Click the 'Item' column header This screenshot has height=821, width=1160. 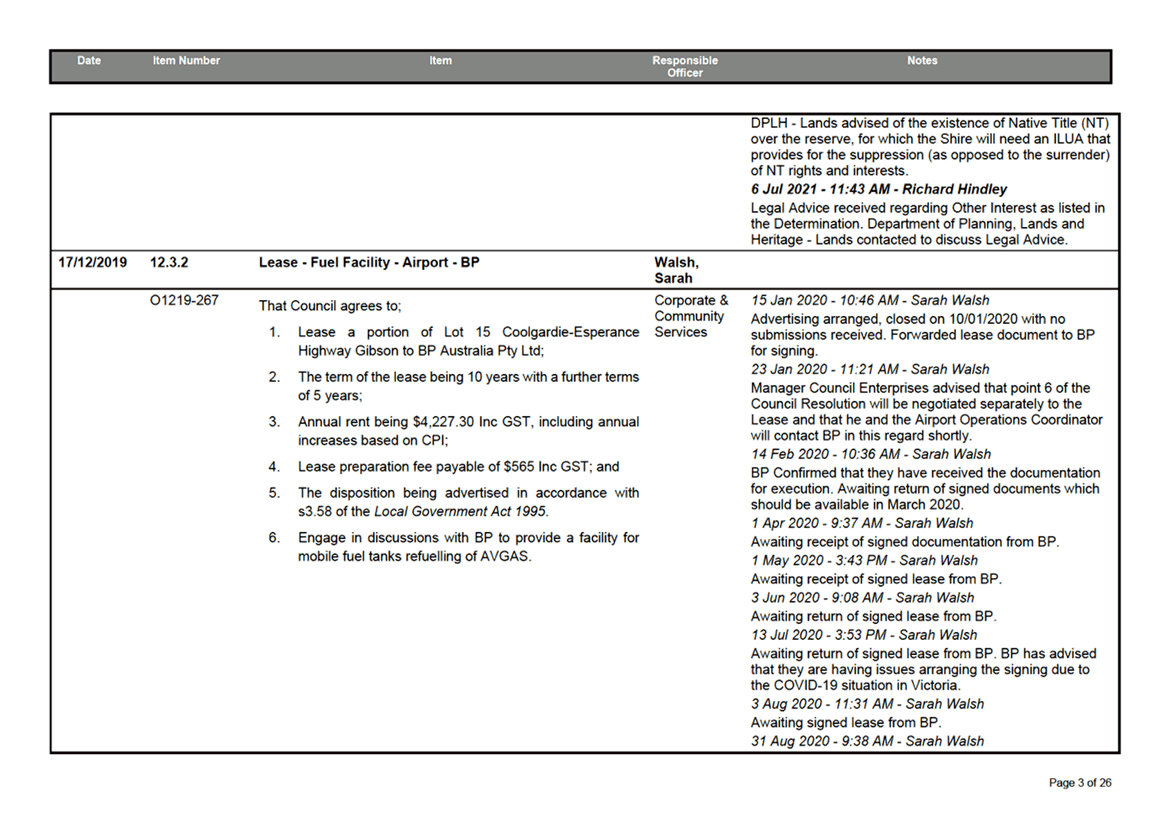[x=440, y=61]
